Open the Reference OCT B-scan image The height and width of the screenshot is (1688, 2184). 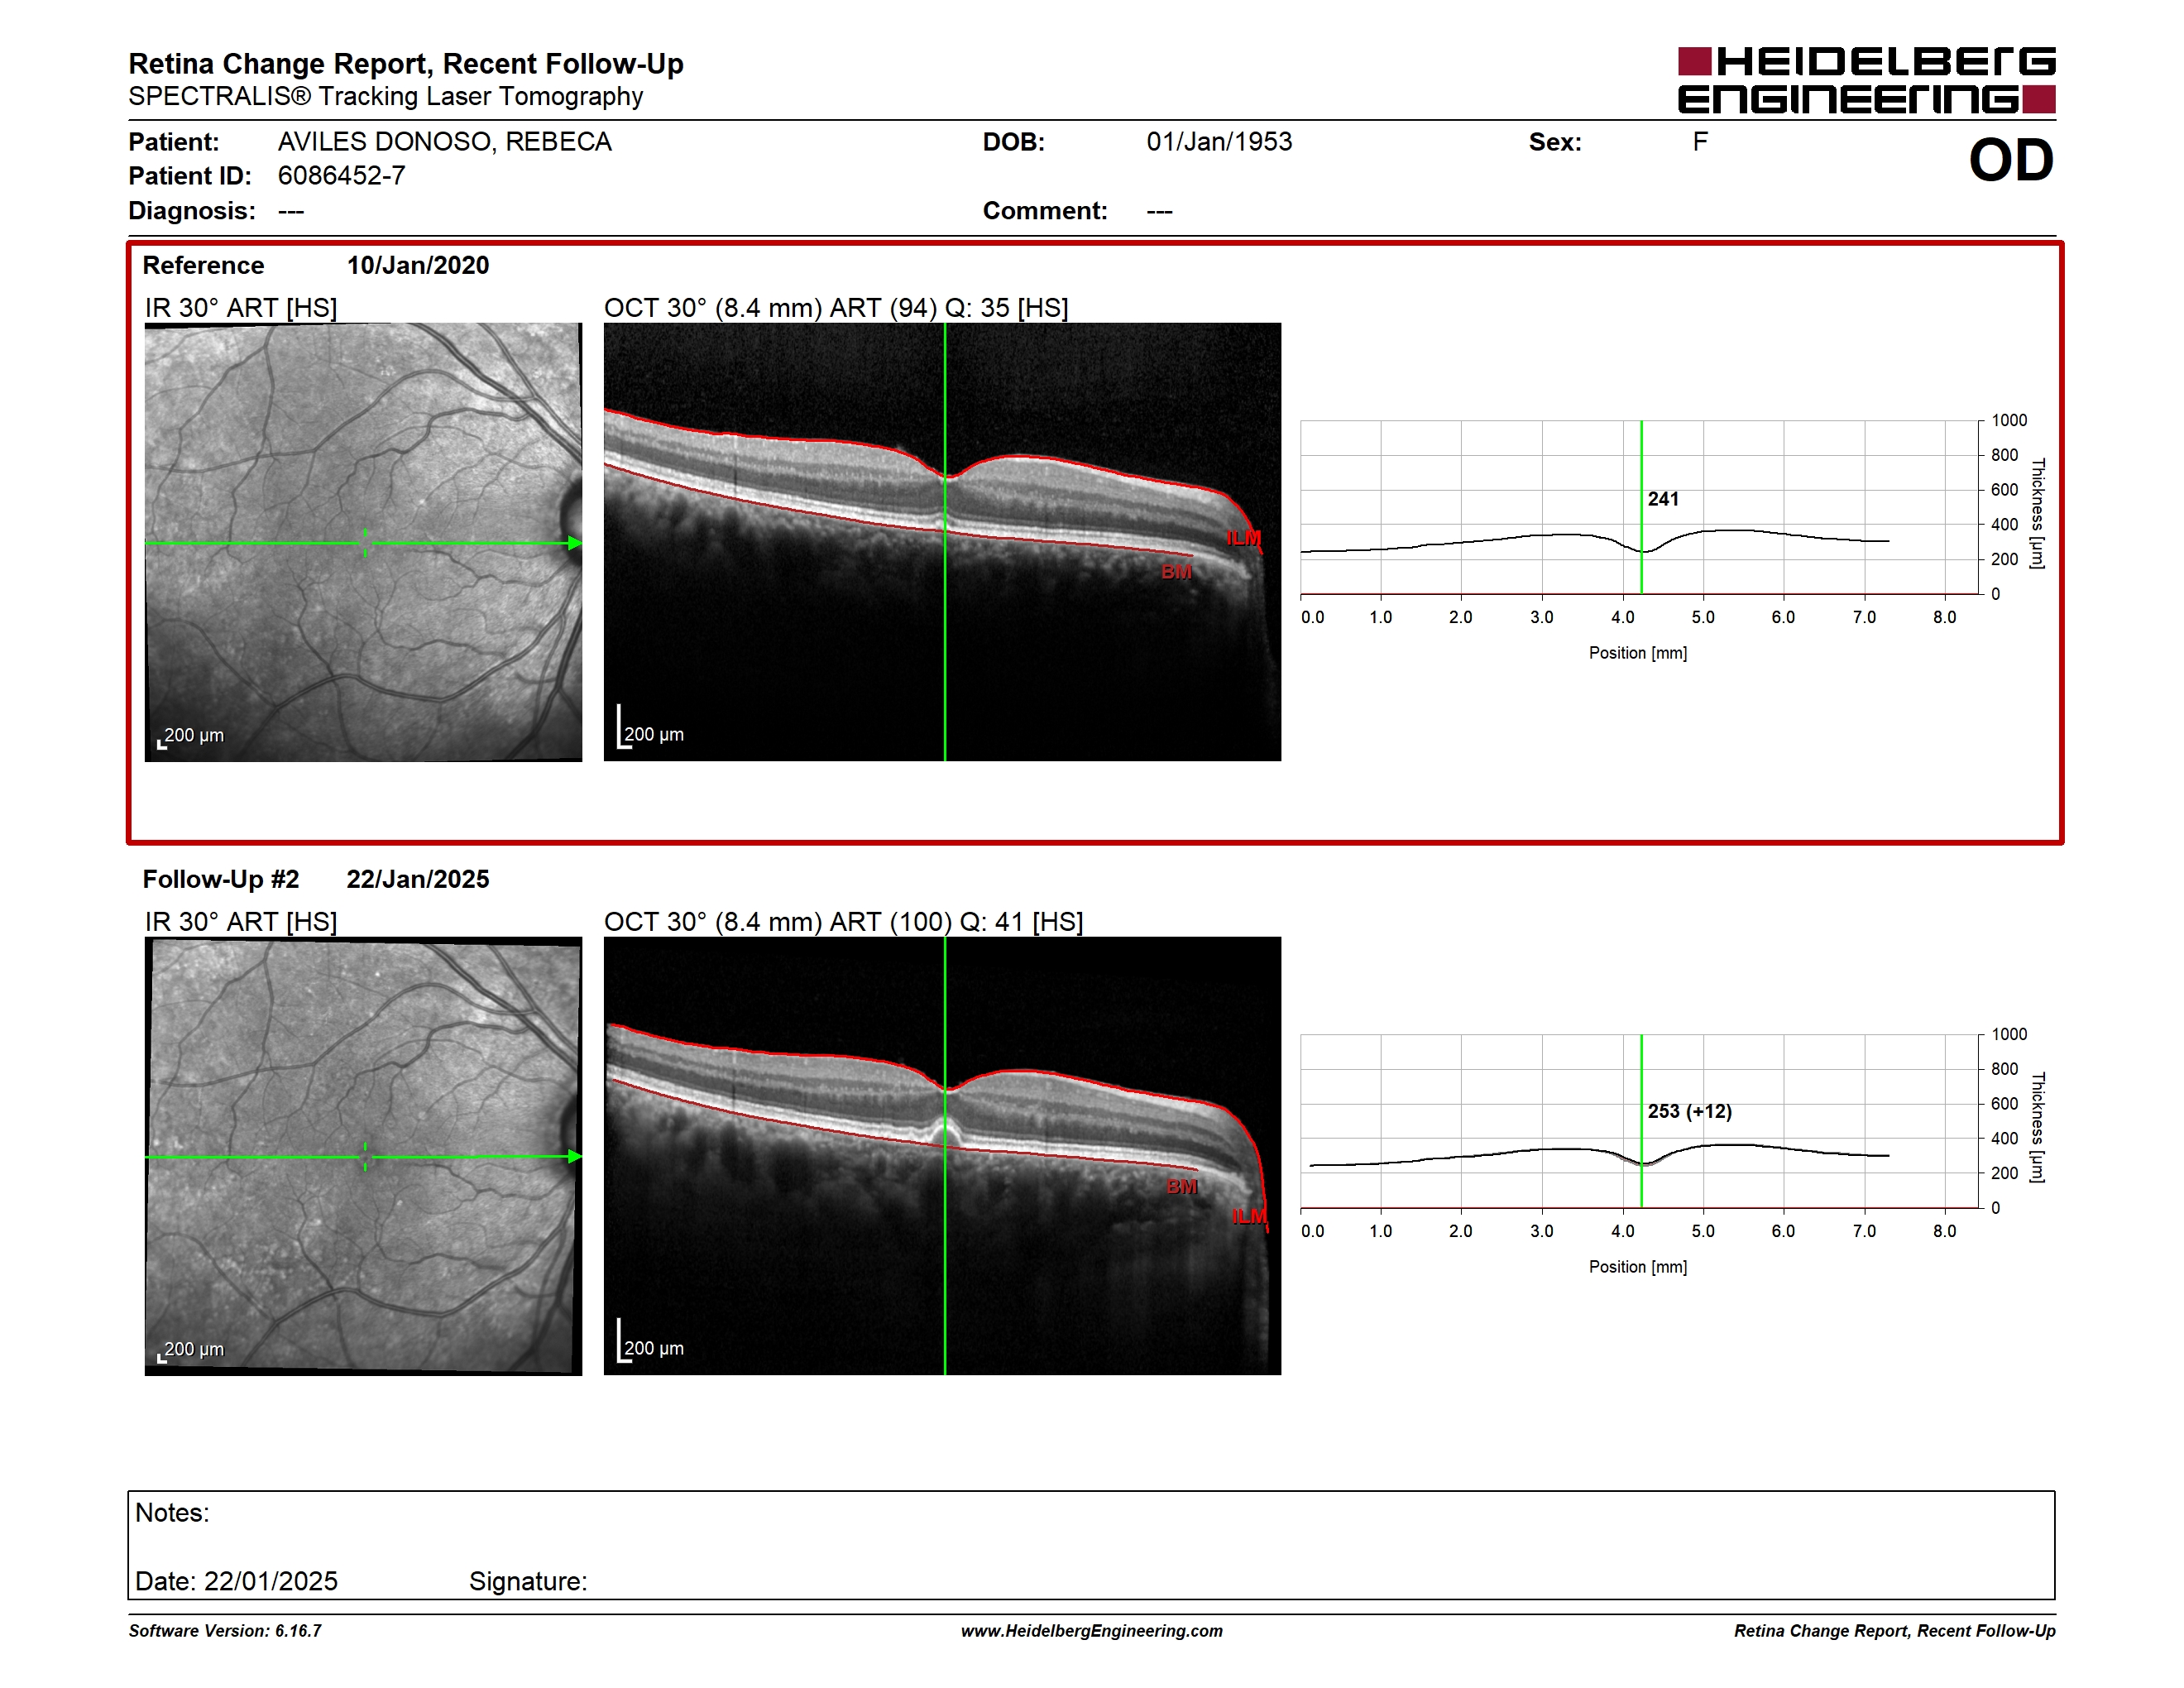coord(942,542)
